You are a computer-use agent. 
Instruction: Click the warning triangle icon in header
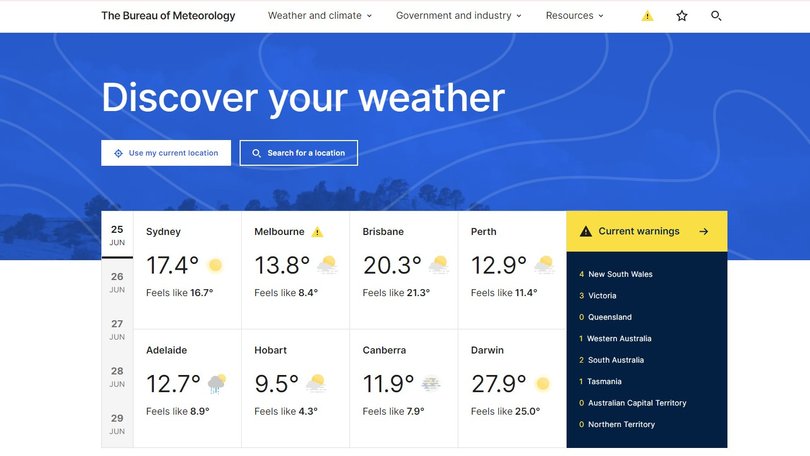(647, 16)
